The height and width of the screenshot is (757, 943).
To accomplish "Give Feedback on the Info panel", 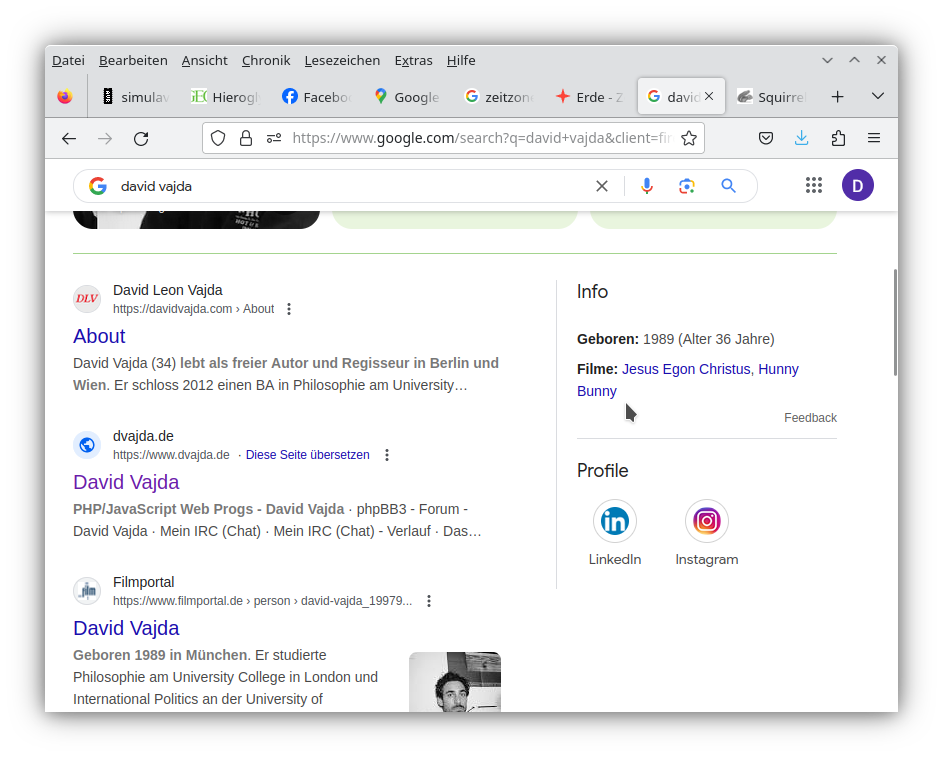I will pyautogui.click(x=810, y=417).
